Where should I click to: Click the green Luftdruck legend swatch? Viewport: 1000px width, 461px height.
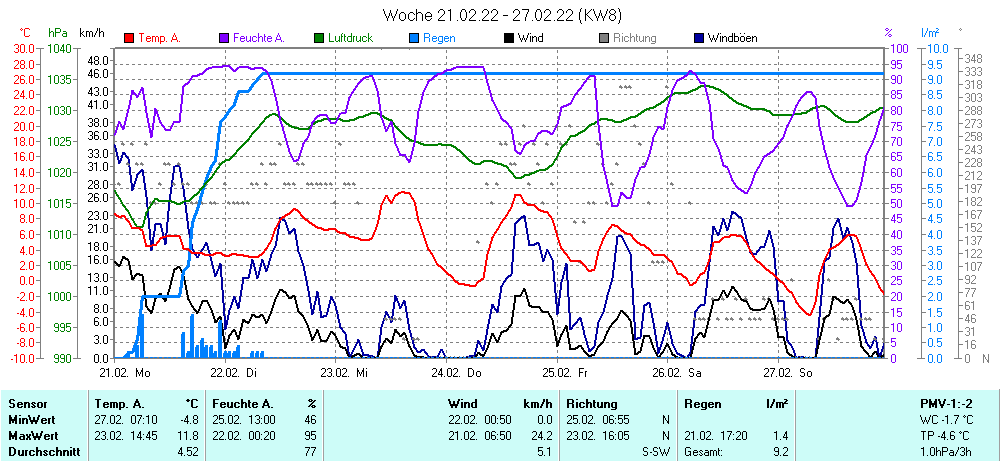click(319, 38)
